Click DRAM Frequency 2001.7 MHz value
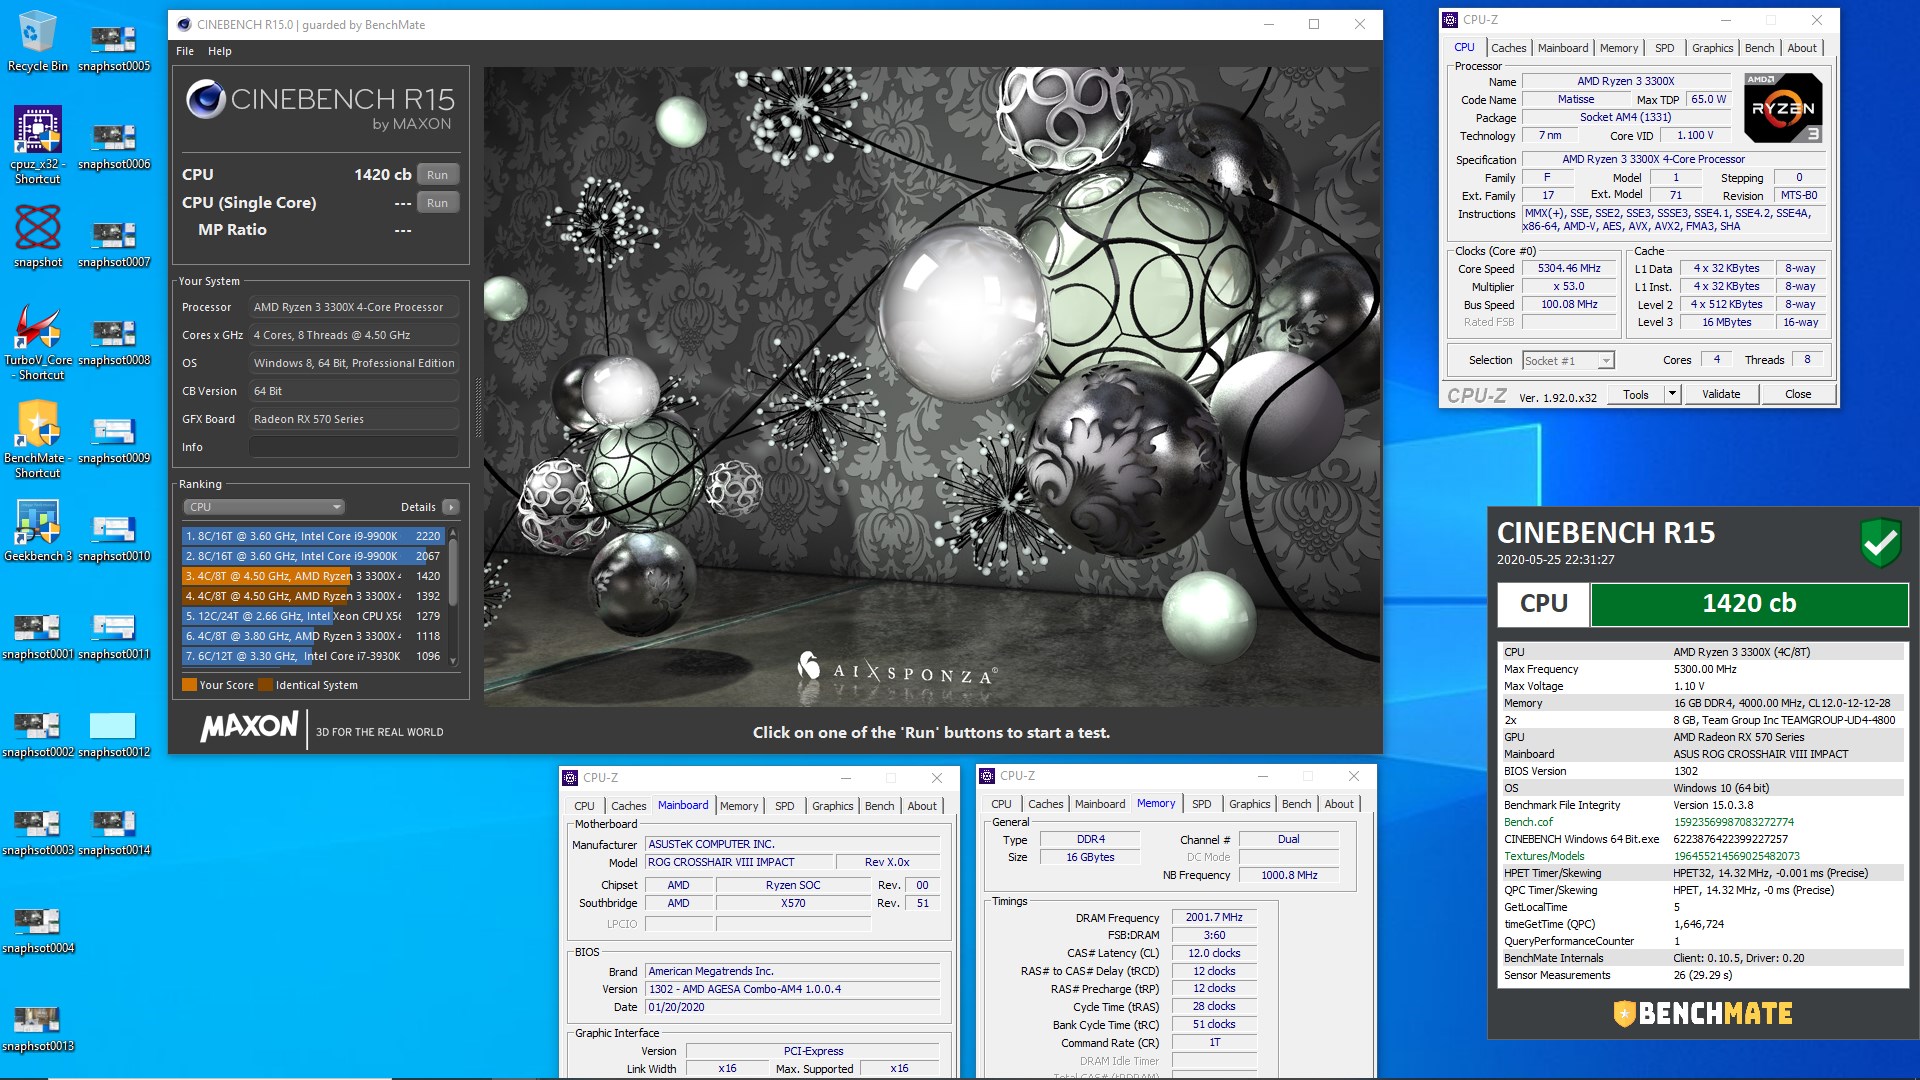The image size is (1920, 1080). tap(1214, 917)
